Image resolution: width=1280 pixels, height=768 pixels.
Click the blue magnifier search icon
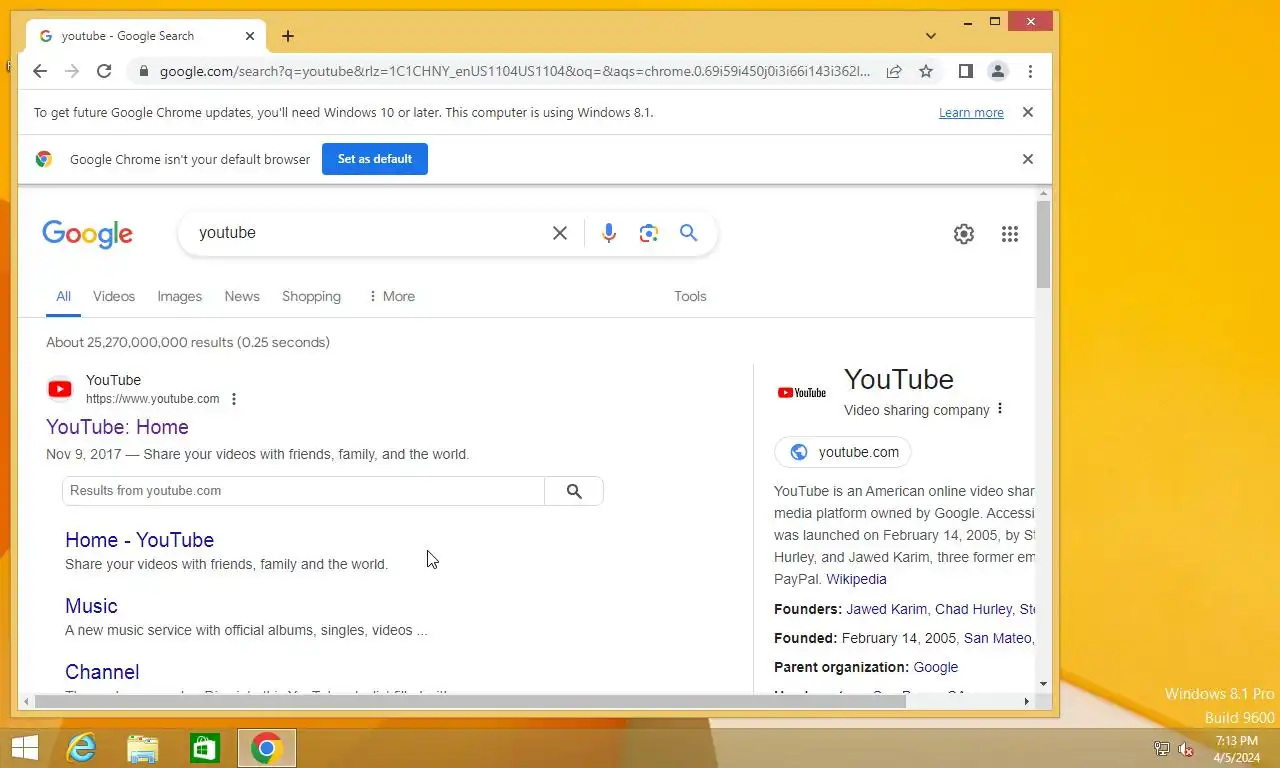click(x=688, y=233)
